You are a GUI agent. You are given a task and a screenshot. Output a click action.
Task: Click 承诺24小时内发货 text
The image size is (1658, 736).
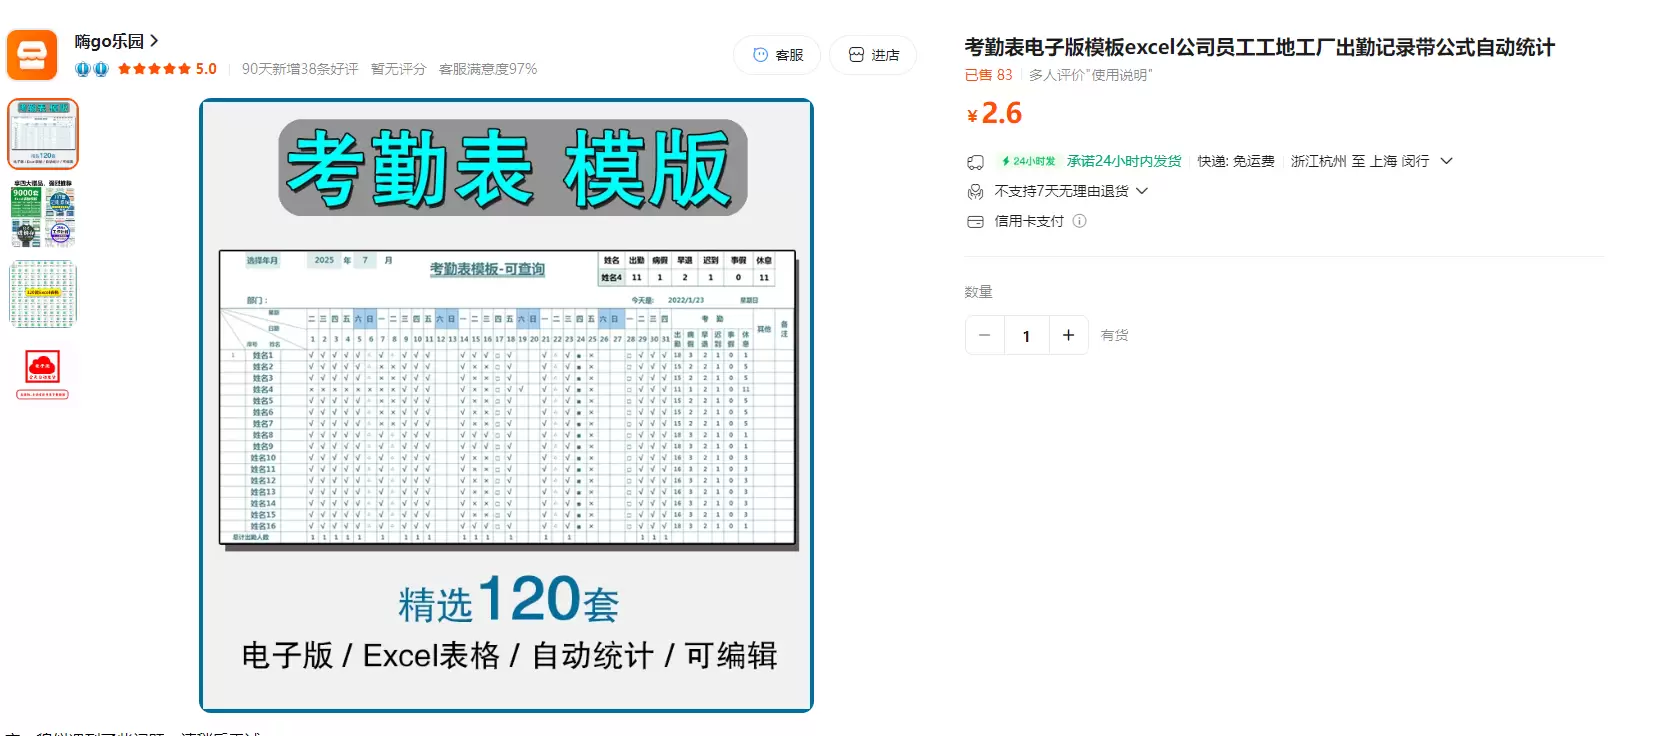pos(1124,161)
